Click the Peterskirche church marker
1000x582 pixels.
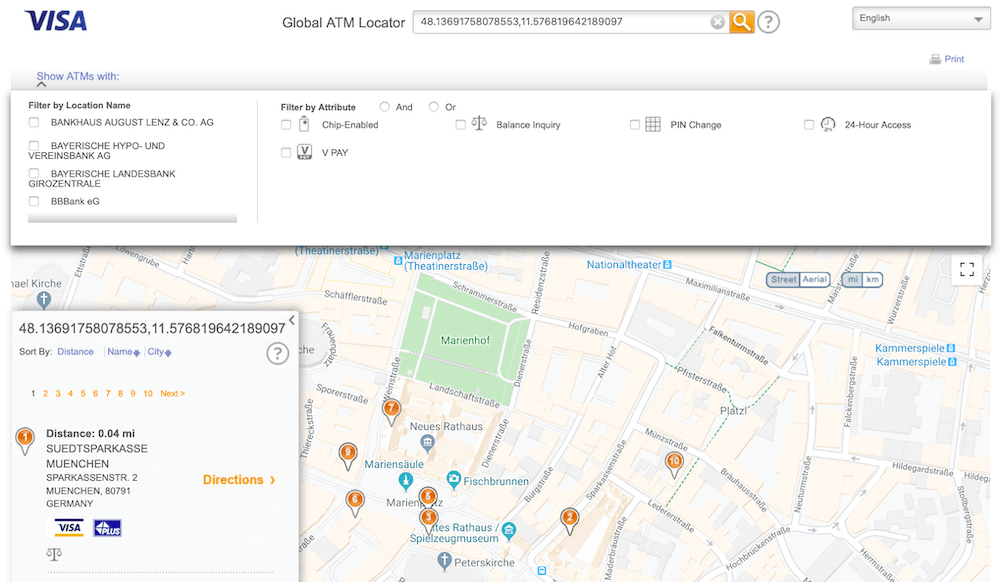(445, 562)
